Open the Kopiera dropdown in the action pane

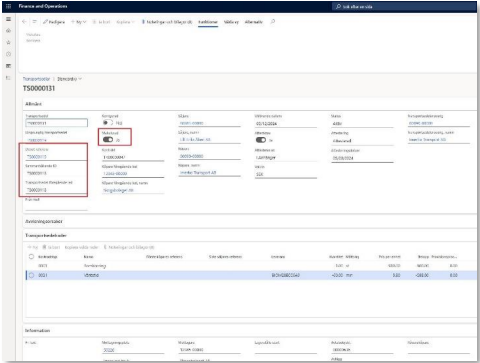coord(125,22)
